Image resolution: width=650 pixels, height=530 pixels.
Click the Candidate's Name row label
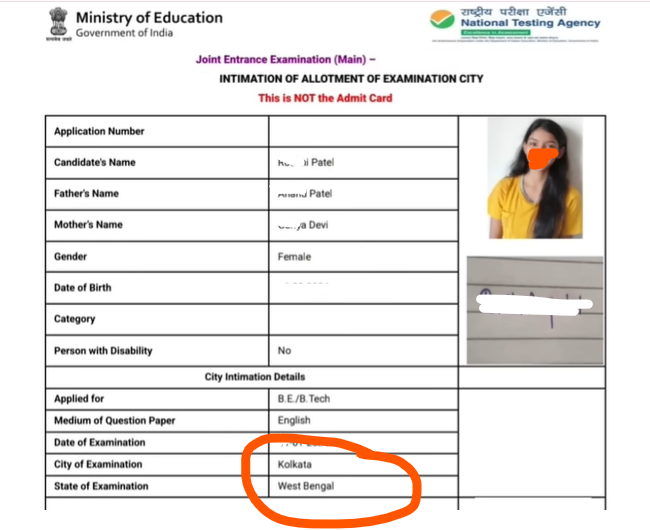point(95,162)
